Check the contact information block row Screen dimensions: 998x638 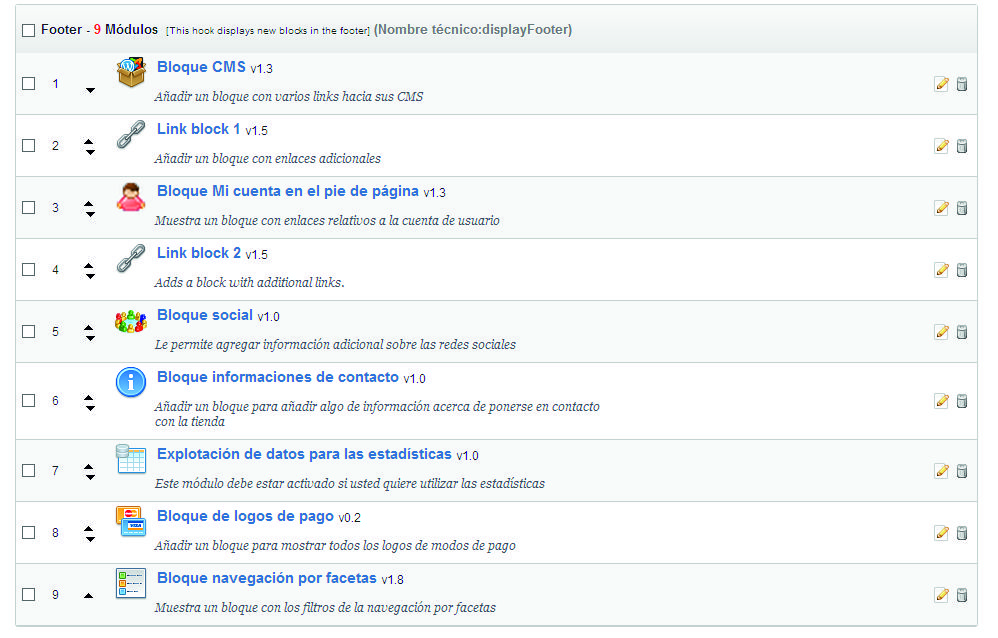[x=29, y=401]
